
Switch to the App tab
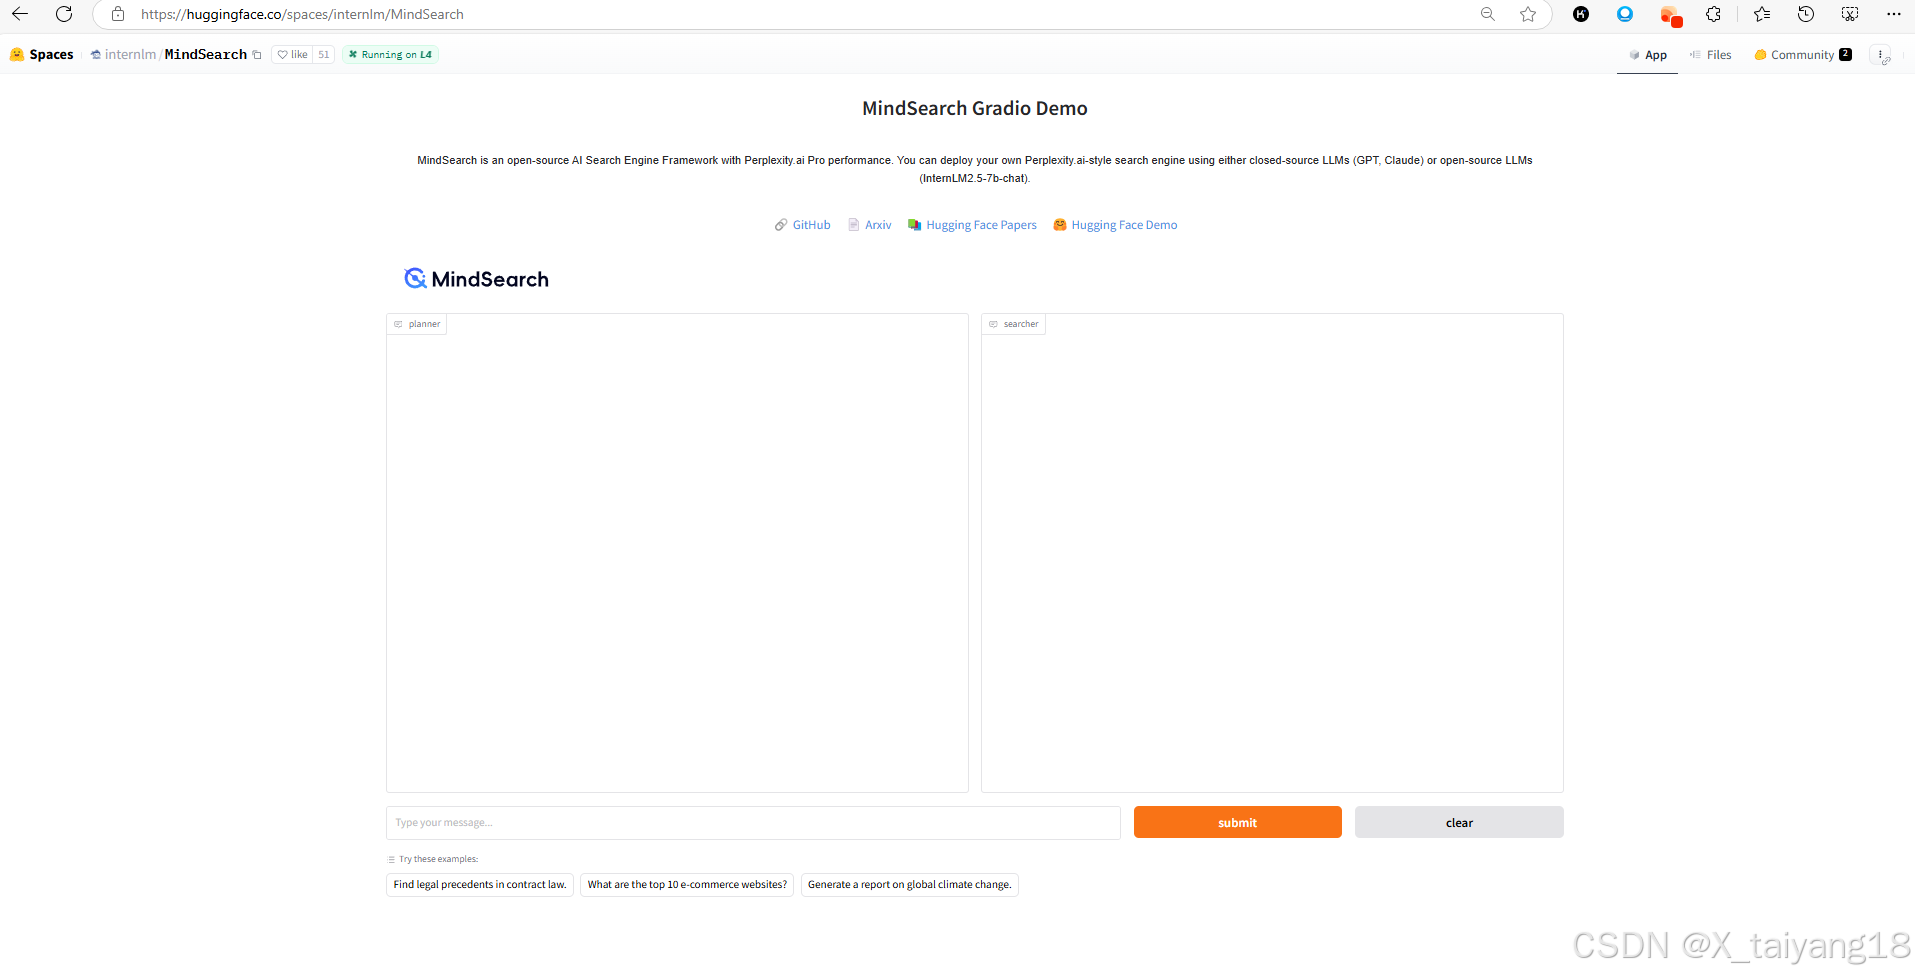[x=1647, y=55]
